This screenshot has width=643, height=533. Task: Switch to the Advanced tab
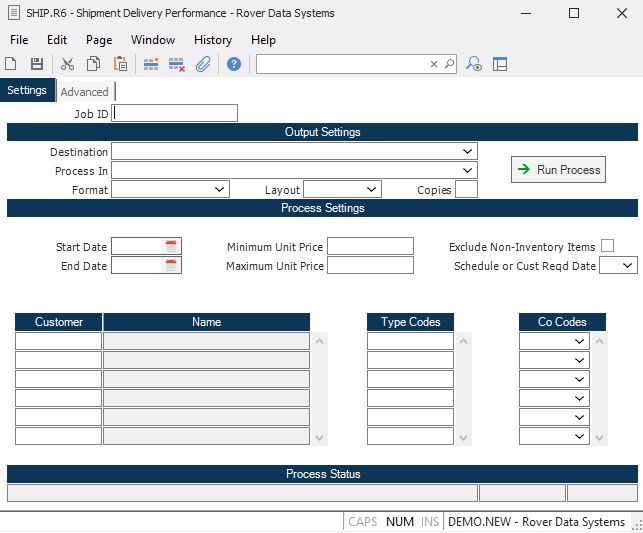click(x=84, y=92)
